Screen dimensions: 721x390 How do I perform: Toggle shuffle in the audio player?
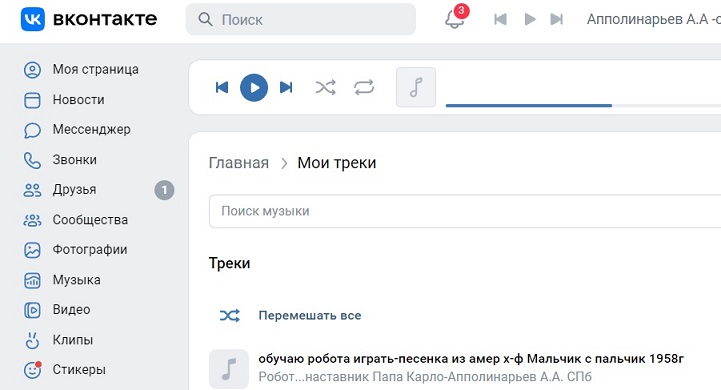pyautogui.click(x=325, y=87)
